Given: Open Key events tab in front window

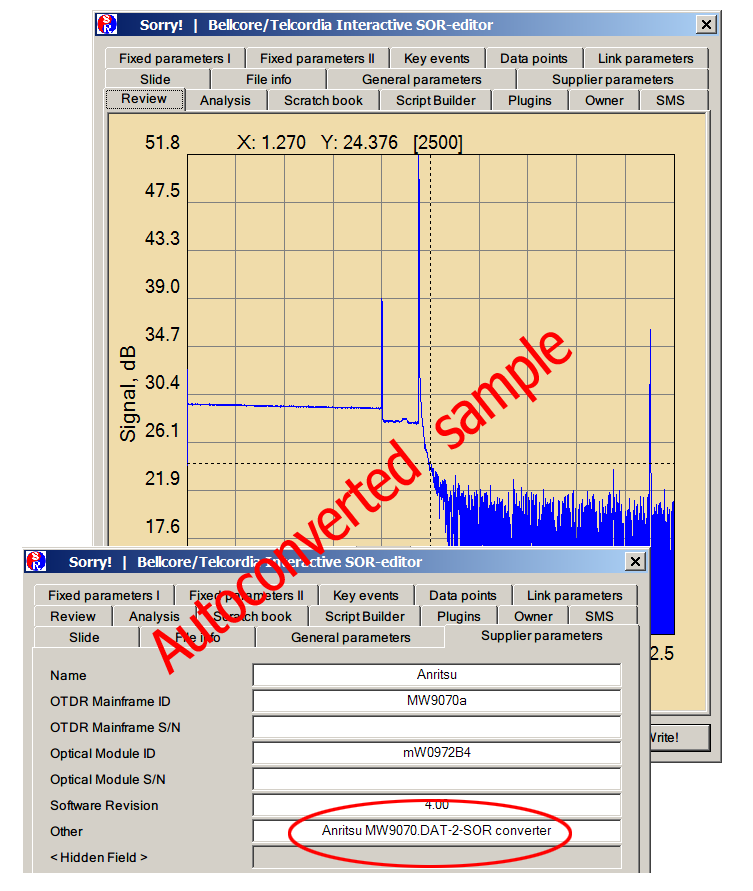Looking at the screenshot, I should [x=365, y=596].
